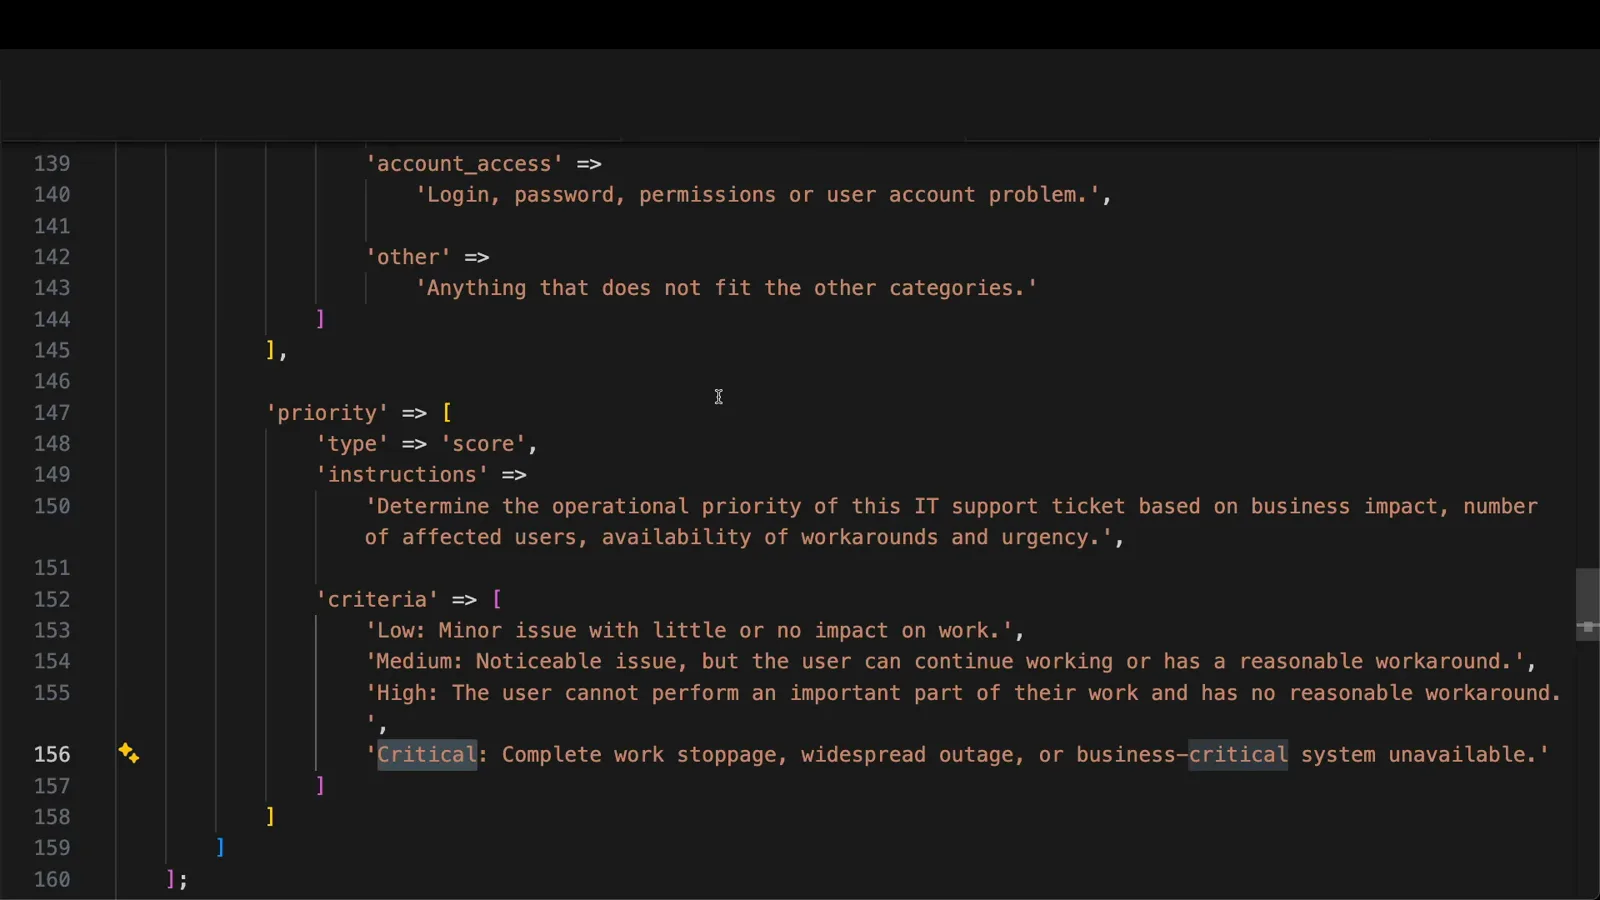Click the opening bracket after 'criteria' =>

click(497, 599)
